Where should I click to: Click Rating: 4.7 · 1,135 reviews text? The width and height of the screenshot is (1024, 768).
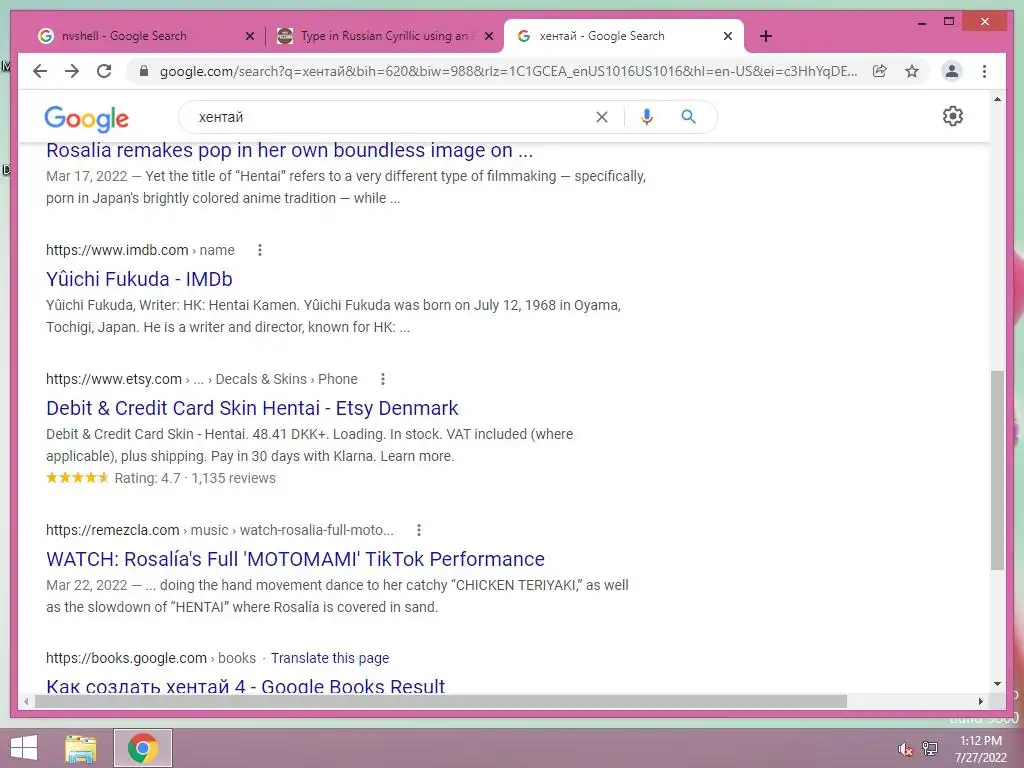(x=195, y=478)
